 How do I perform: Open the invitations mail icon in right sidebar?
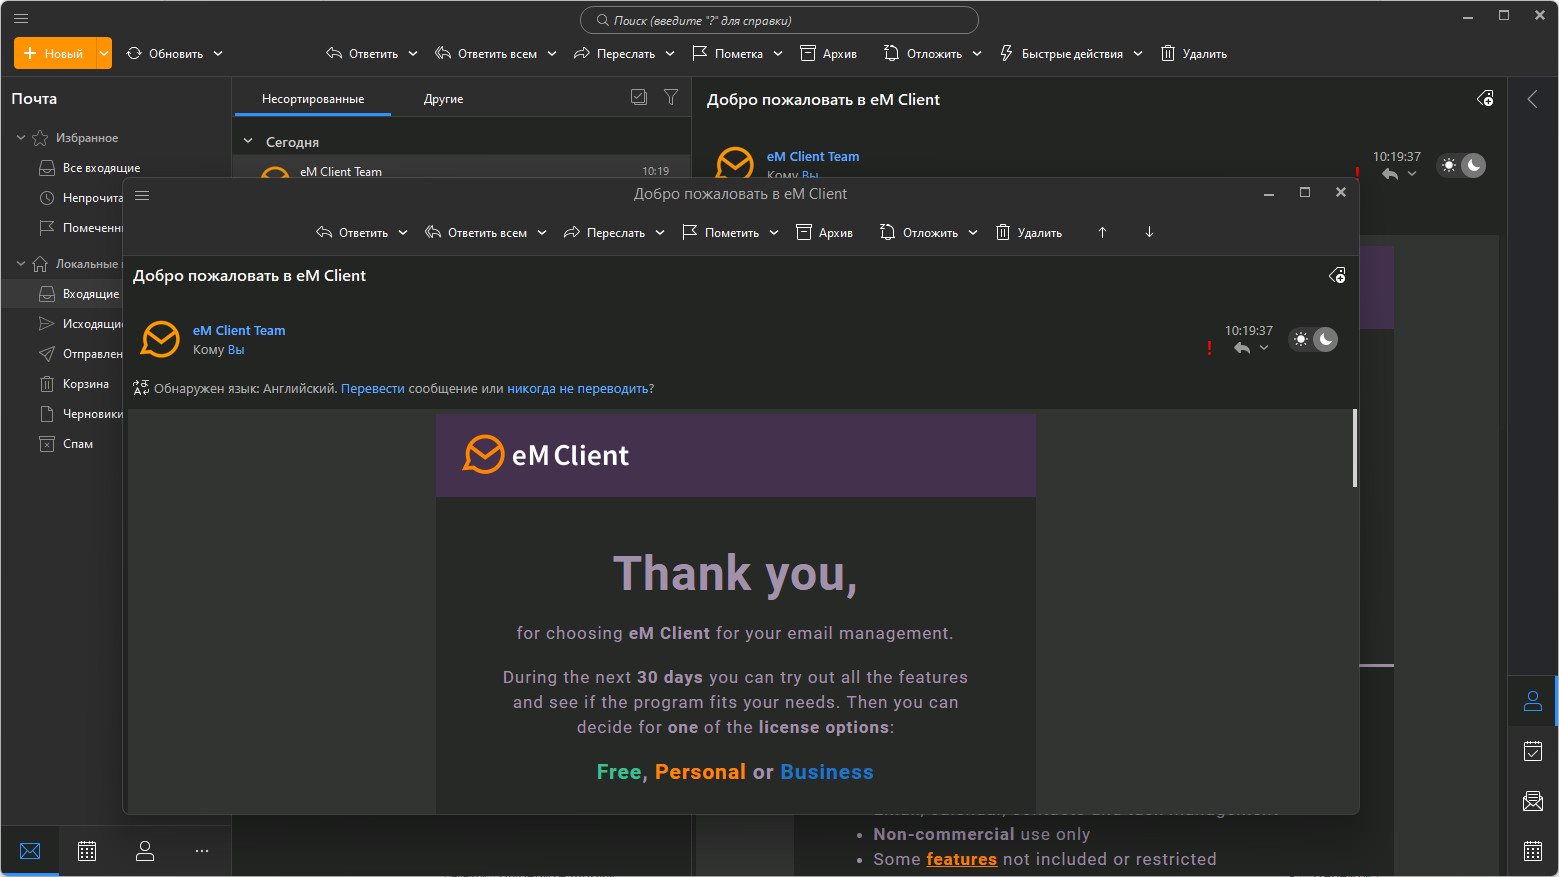(1532, 801)
